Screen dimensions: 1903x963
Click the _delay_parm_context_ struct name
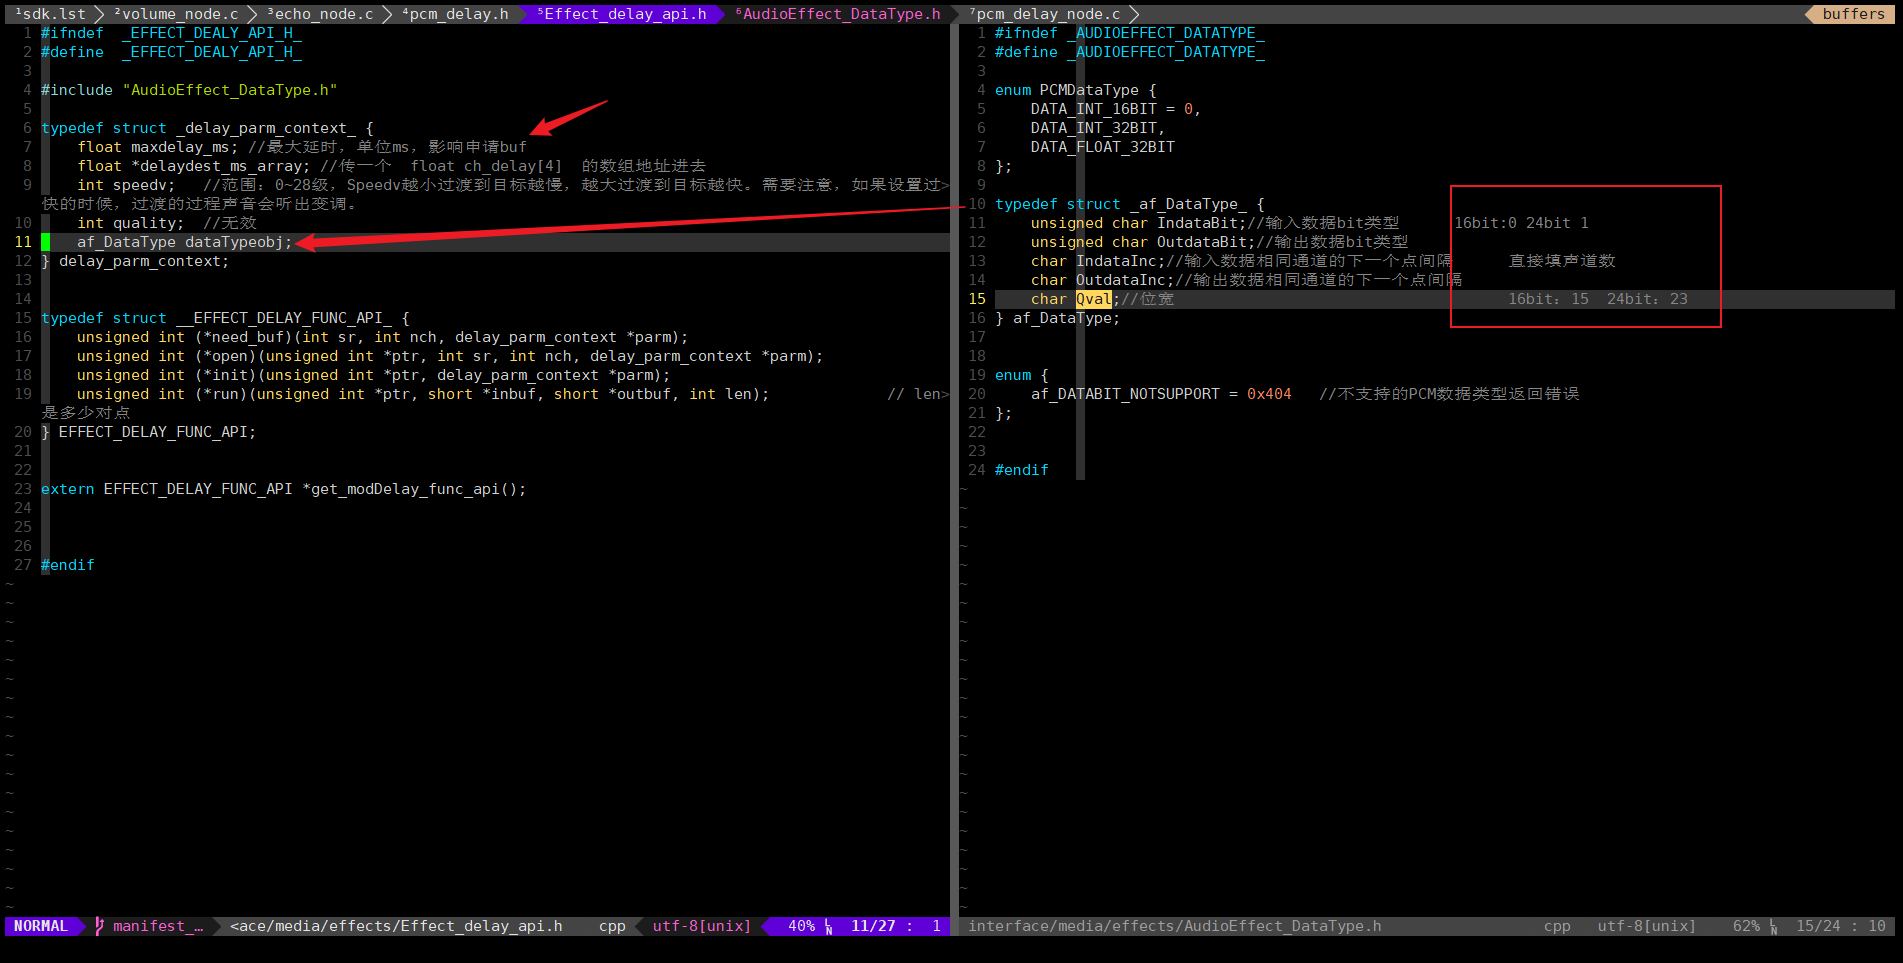pyautogui.click(x=265, y=128)
